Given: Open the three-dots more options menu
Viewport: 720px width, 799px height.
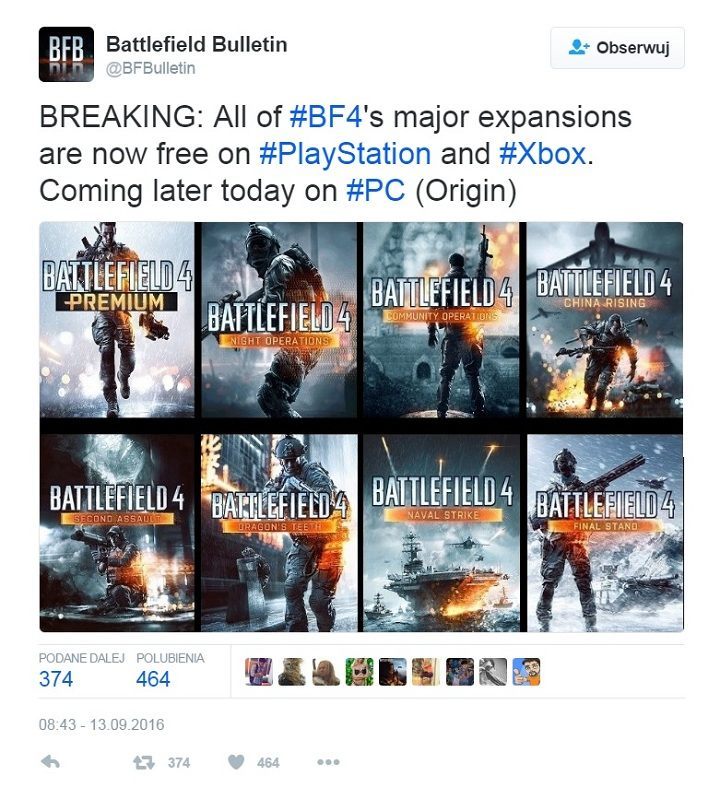Looking at the screenshot, I should tap(328, 762).
